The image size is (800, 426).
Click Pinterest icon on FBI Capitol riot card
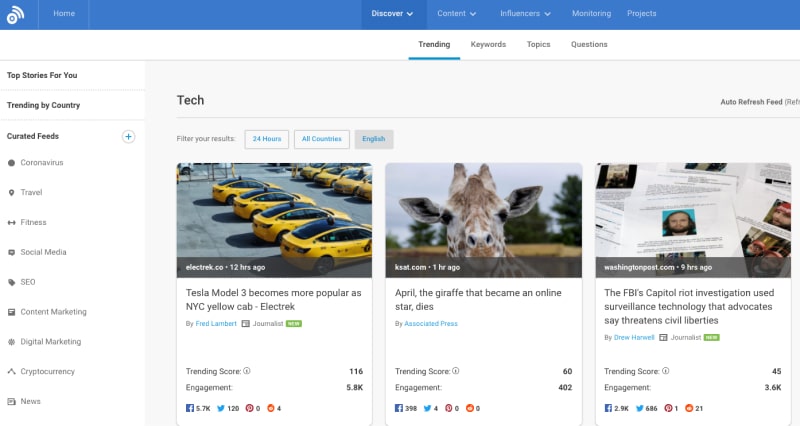[x=668, y=408]
